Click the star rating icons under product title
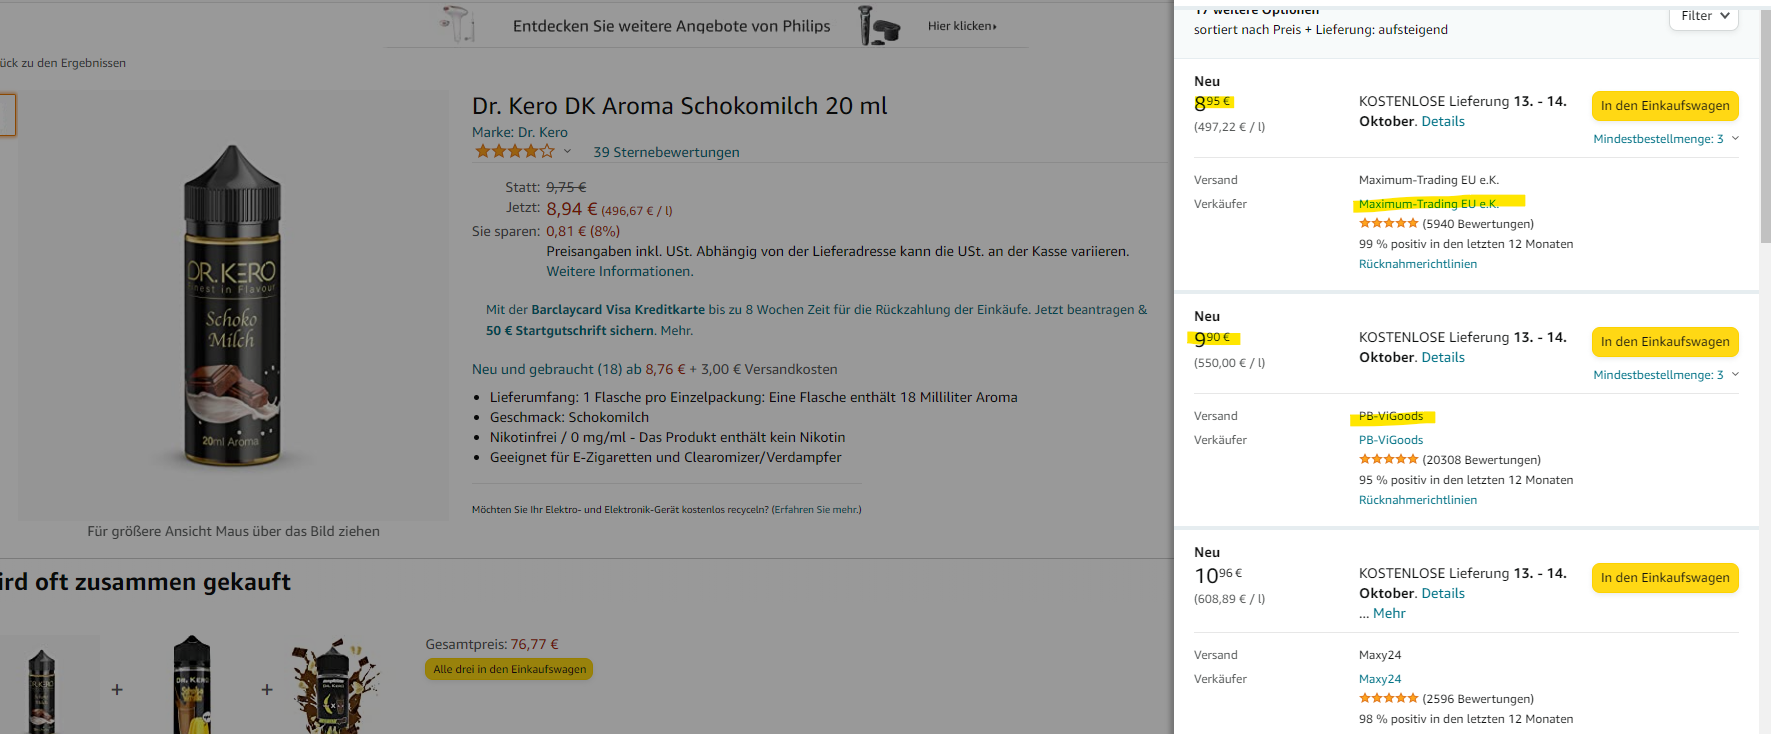Viewport: 1771px width, 734px height. tap(514, 152)
